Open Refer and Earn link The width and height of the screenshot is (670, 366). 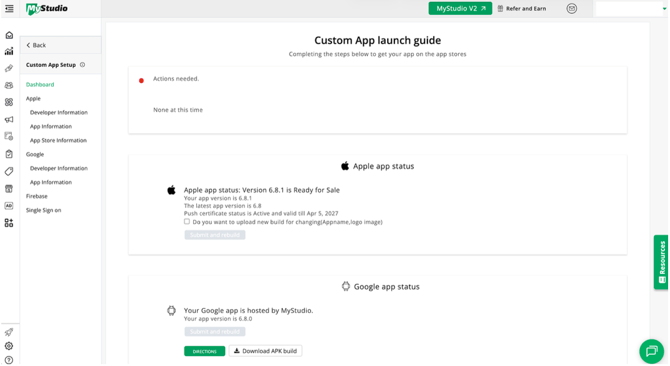[522, 9]
